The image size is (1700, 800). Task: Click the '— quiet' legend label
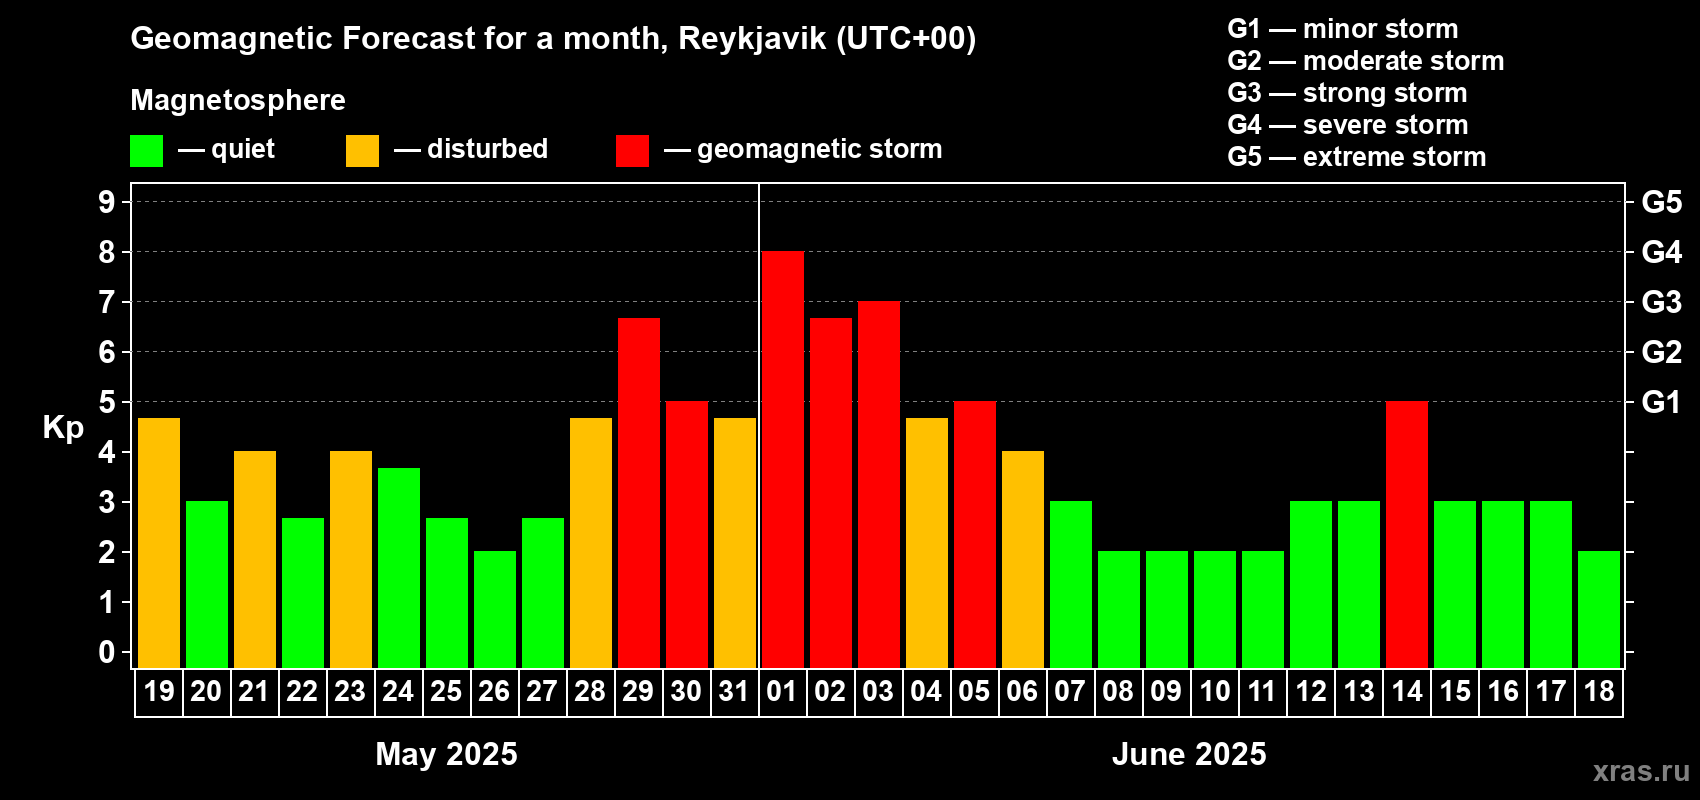(227, 149)
